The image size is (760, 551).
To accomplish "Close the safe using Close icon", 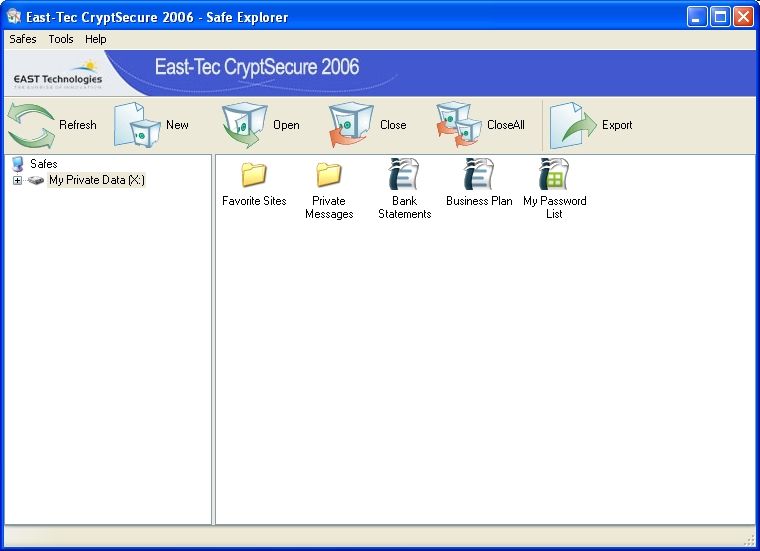I will click(x=351, y=125).
